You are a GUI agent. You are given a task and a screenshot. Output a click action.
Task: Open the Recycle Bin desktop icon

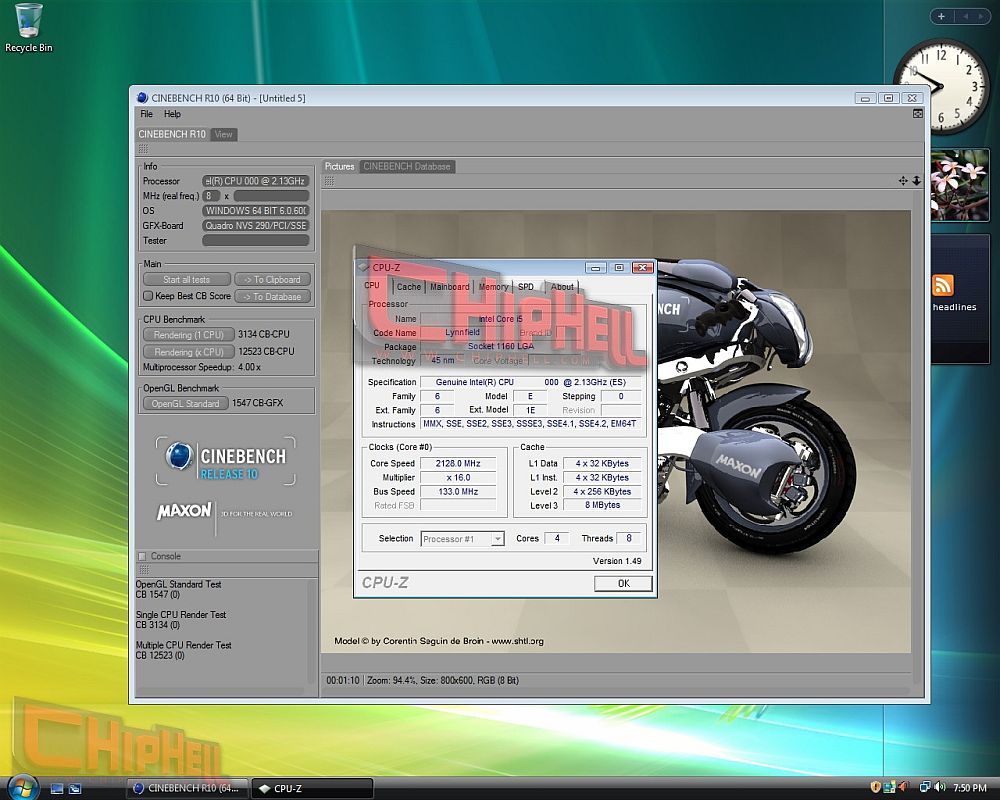click(28, 29)
